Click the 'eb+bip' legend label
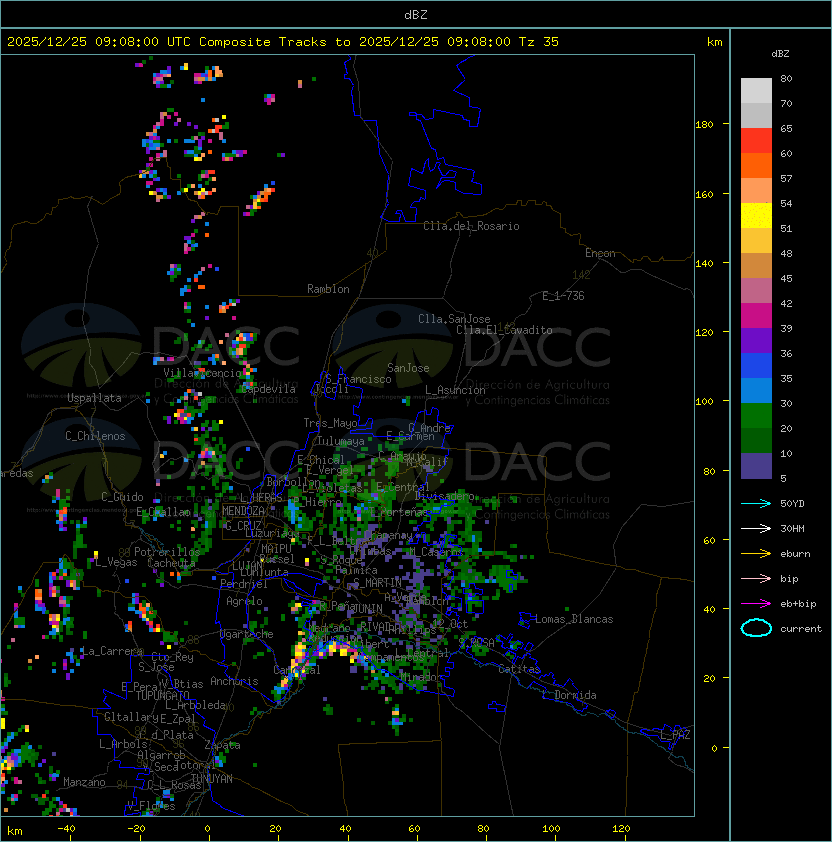The height and width of the screenshot is (842, 832). 798,604
